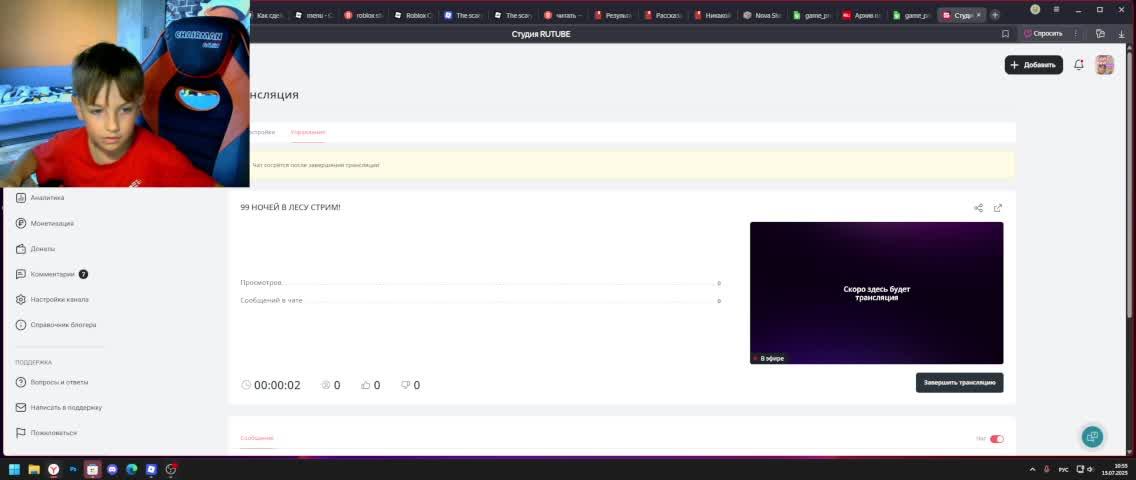
Task: Click the notifications bell icon
Action: pos(1079,65)
